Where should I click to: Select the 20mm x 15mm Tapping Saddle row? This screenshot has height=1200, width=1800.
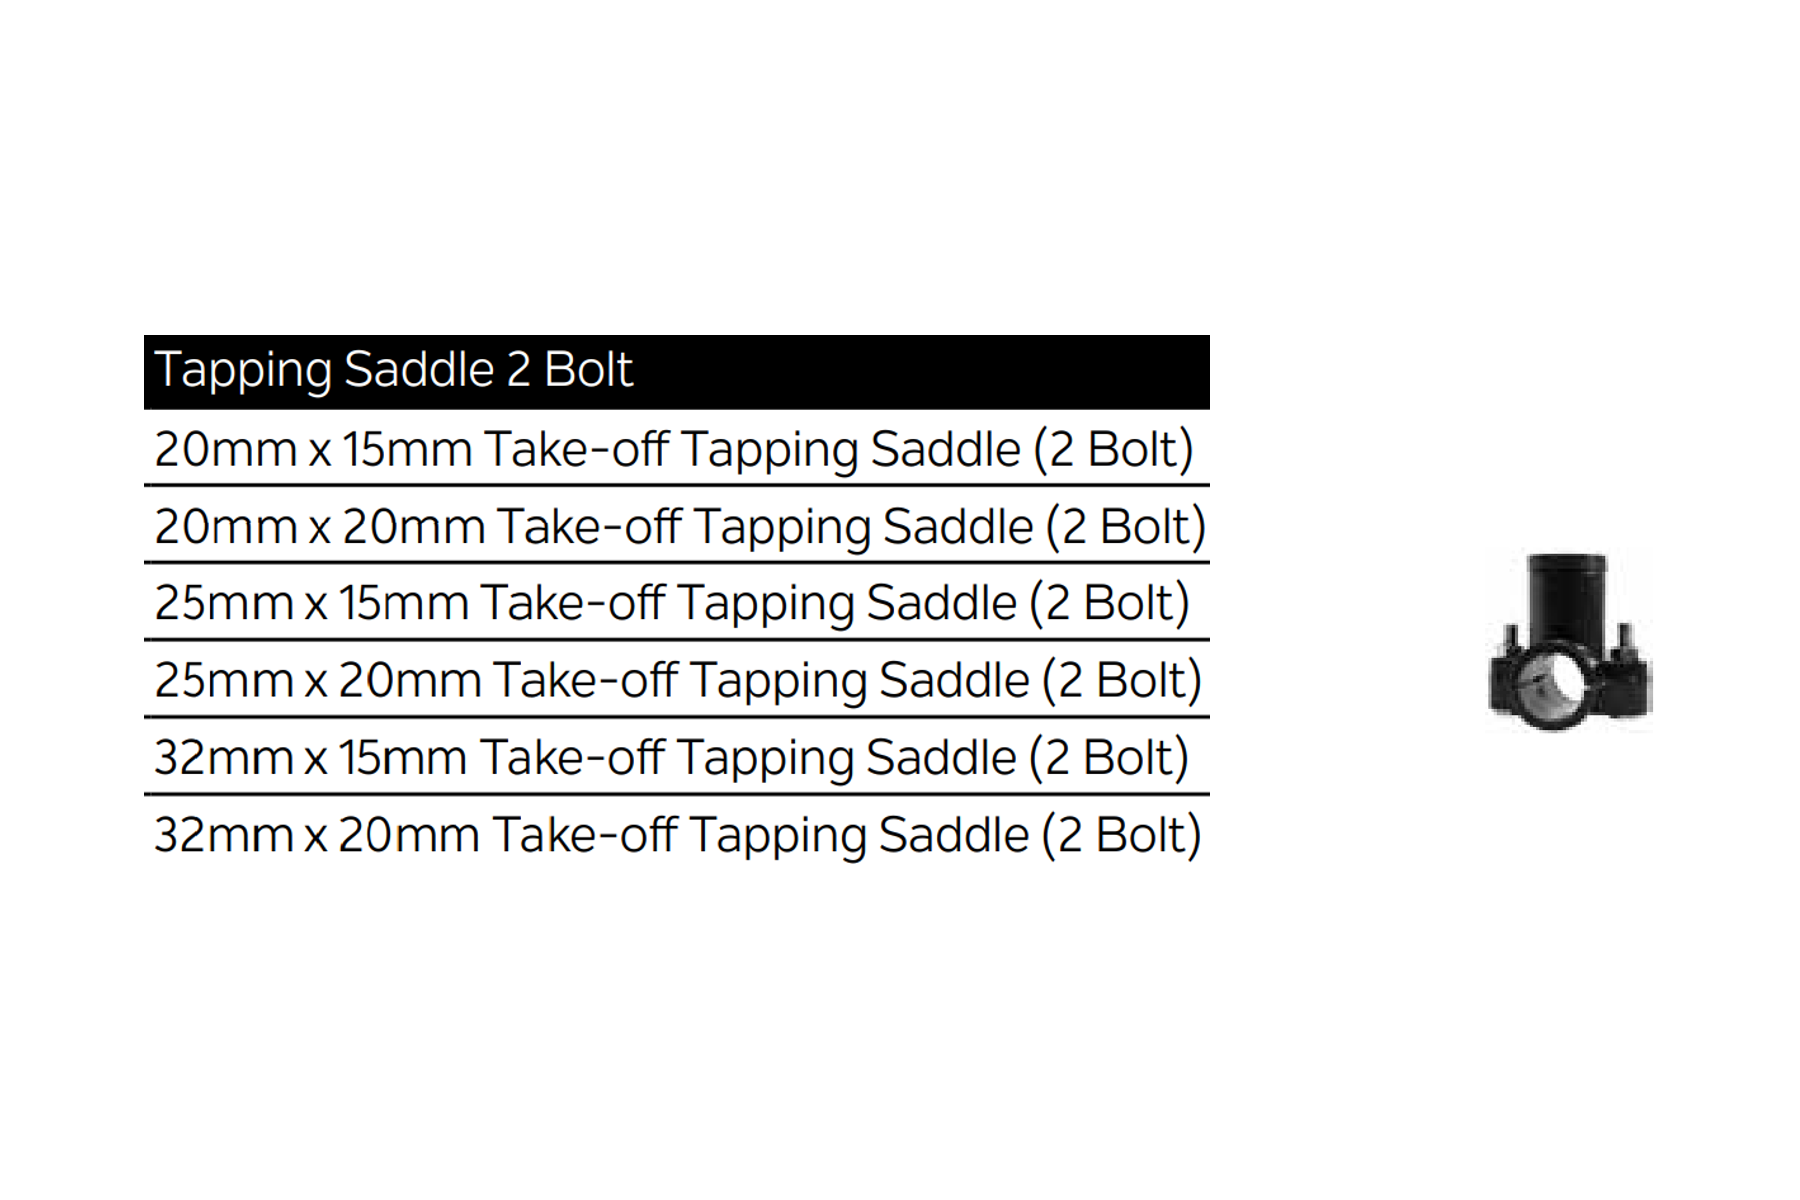[677, 448]
